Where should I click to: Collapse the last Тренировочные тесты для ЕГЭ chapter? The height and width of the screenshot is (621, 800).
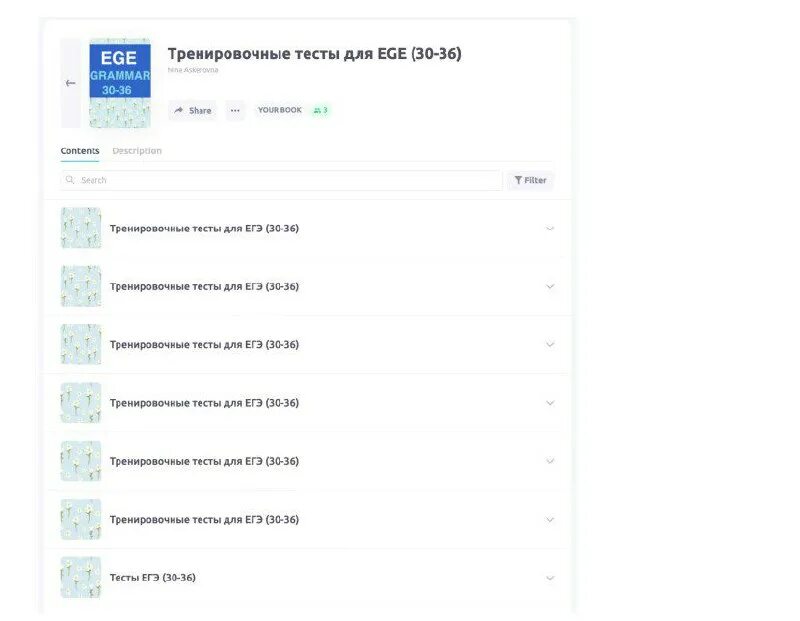pyautogui.click(x=549, y=519)
